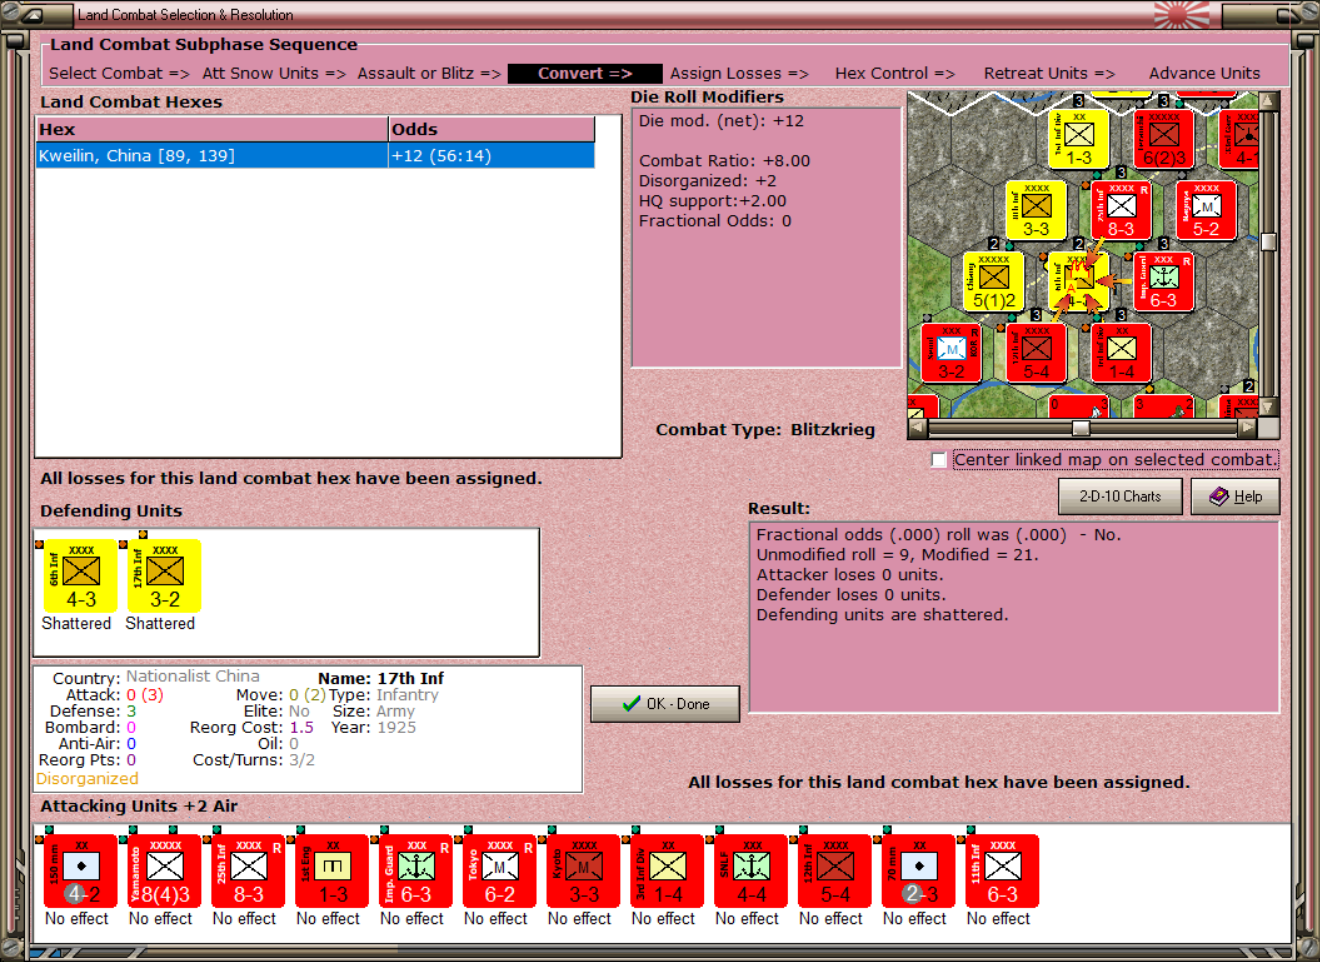The height and width of the screenshot is (962, 1320).
Task: Go to Retreat Units subphase
Action: click(x=1049, y=73)
